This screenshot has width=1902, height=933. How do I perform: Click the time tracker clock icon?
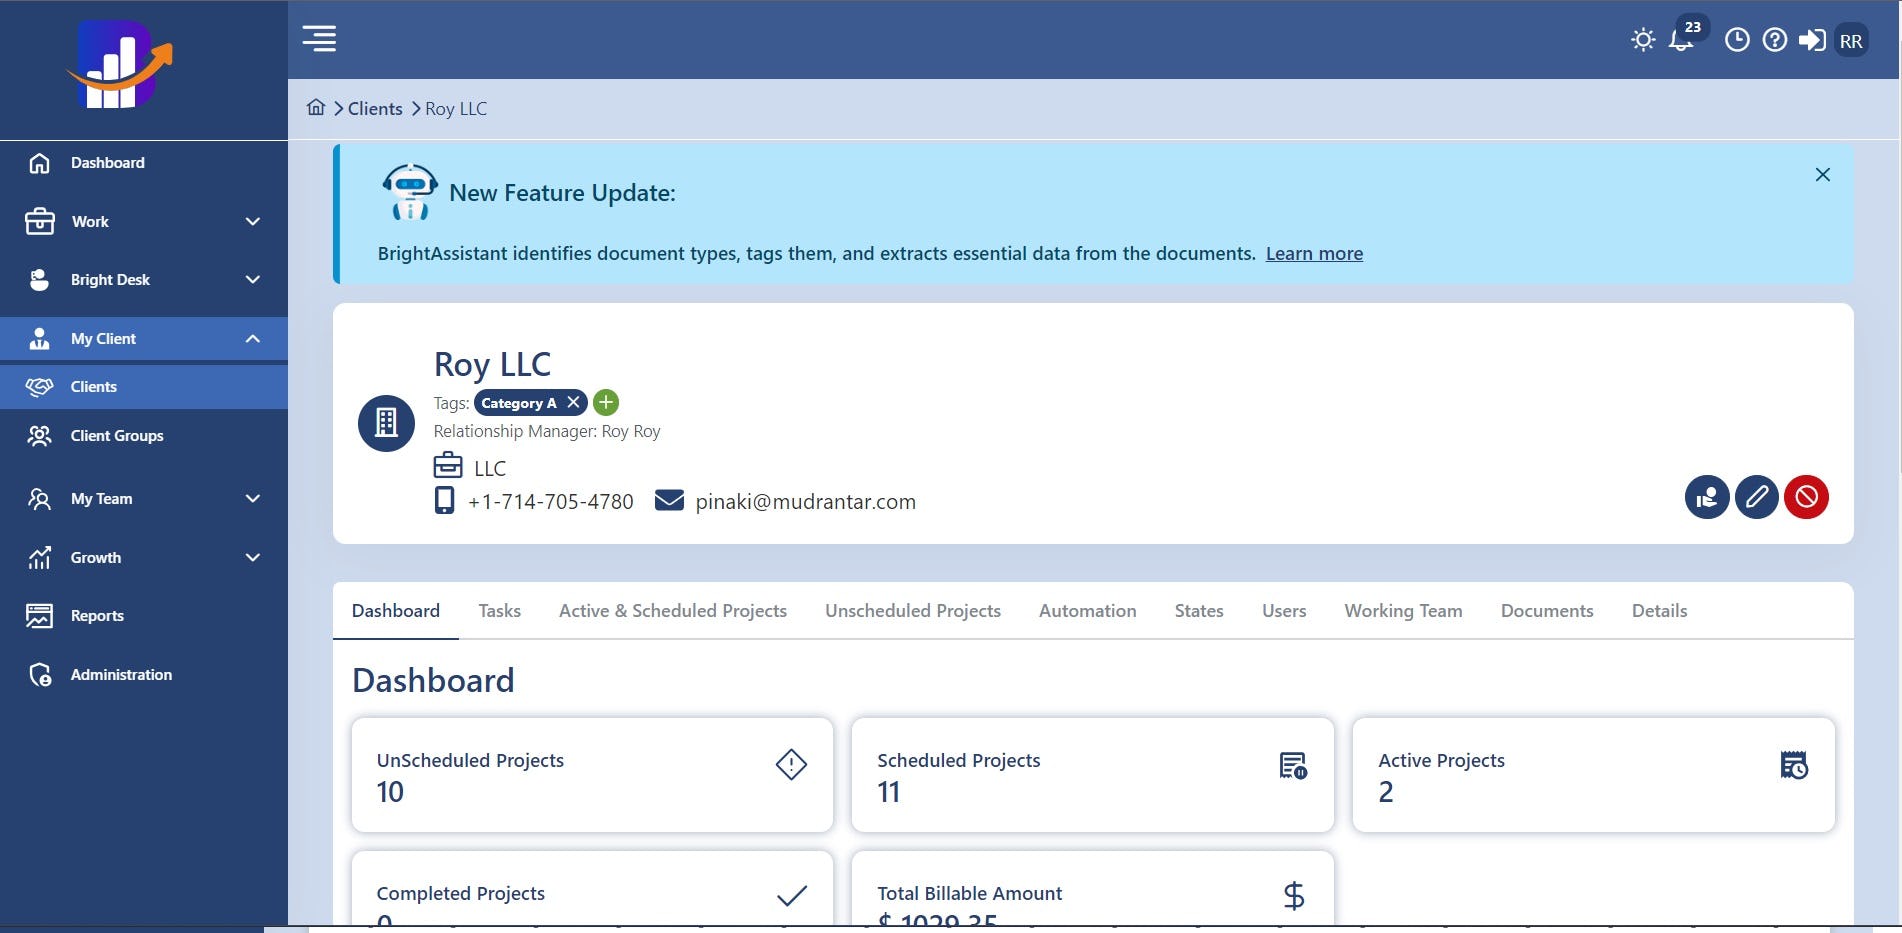point(1737,40)
